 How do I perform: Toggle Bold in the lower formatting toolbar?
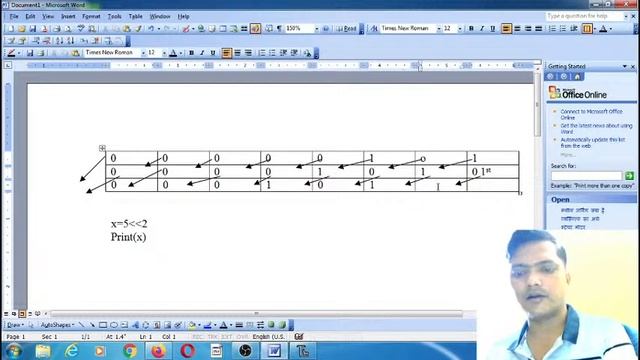[x=191, y=53]
